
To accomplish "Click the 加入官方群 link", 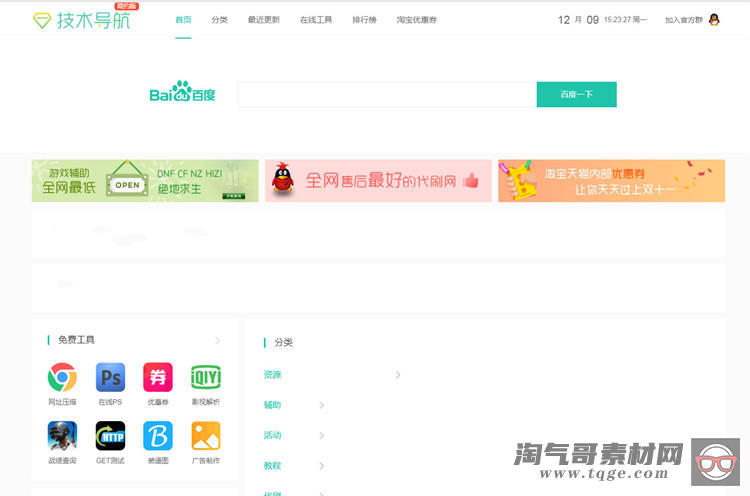I will pos(684,20).
